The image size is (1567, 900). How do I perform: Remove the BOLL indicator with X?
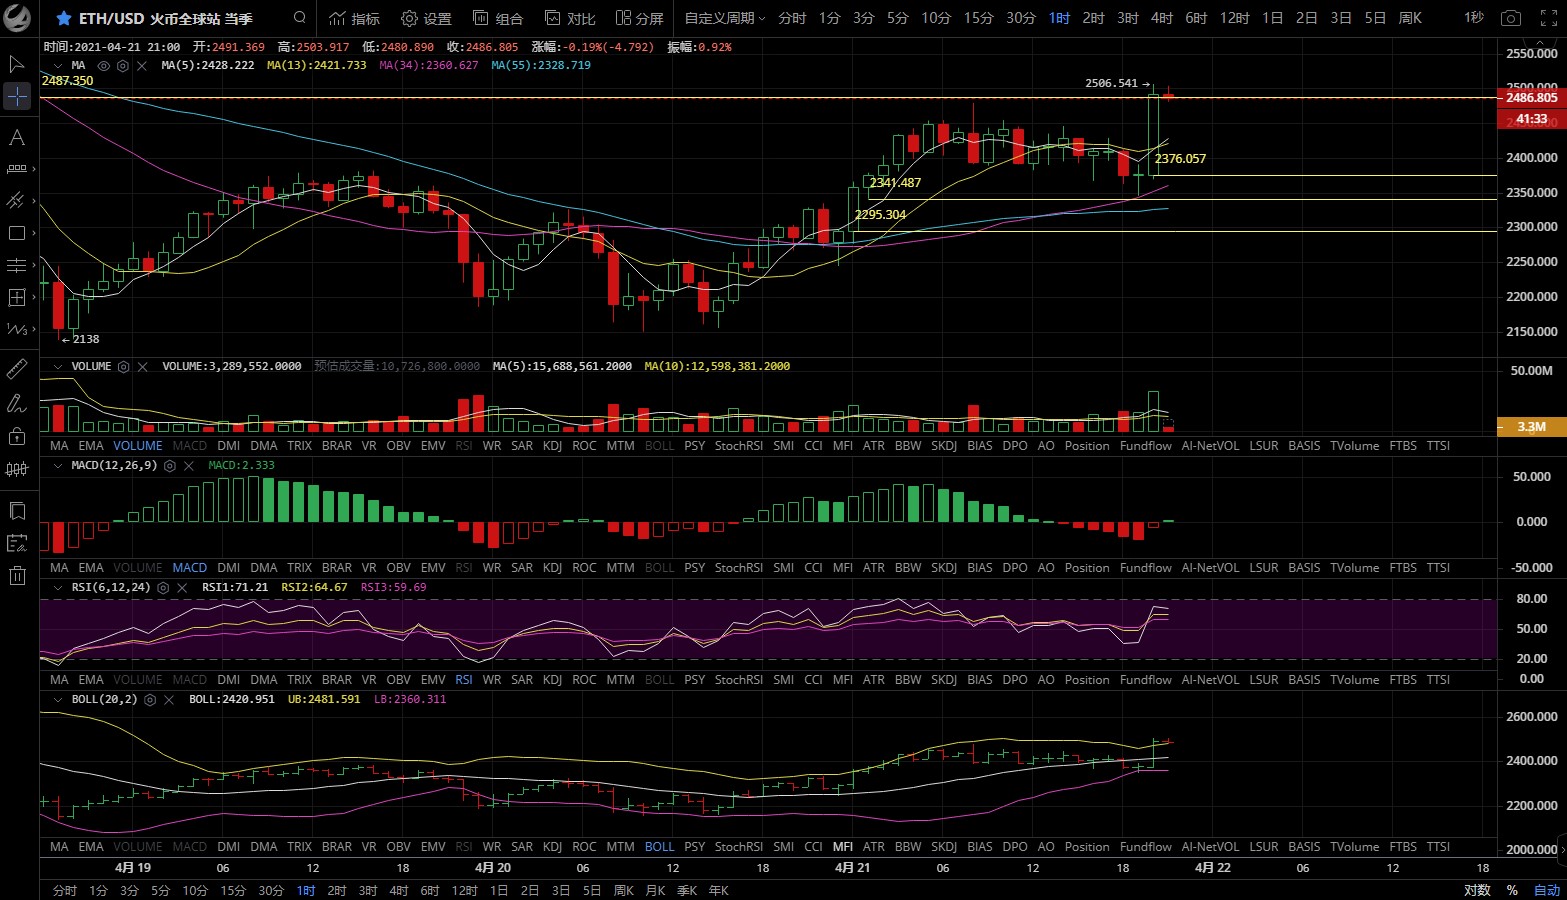[x=169, y=700]
